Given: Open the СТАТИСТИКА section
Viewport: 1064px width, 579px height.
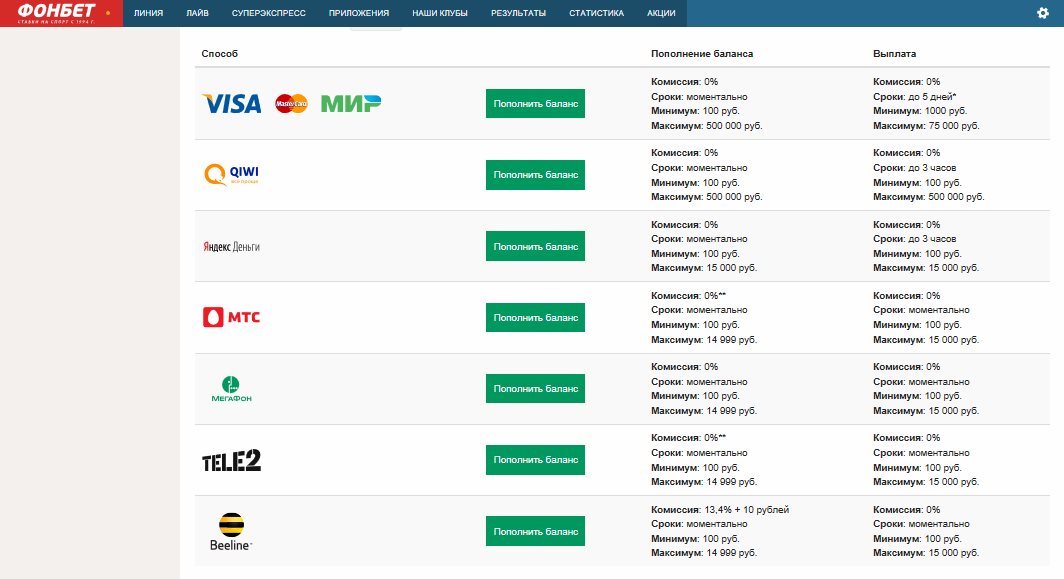Looking at the screenshot, I should pos(596,13).
